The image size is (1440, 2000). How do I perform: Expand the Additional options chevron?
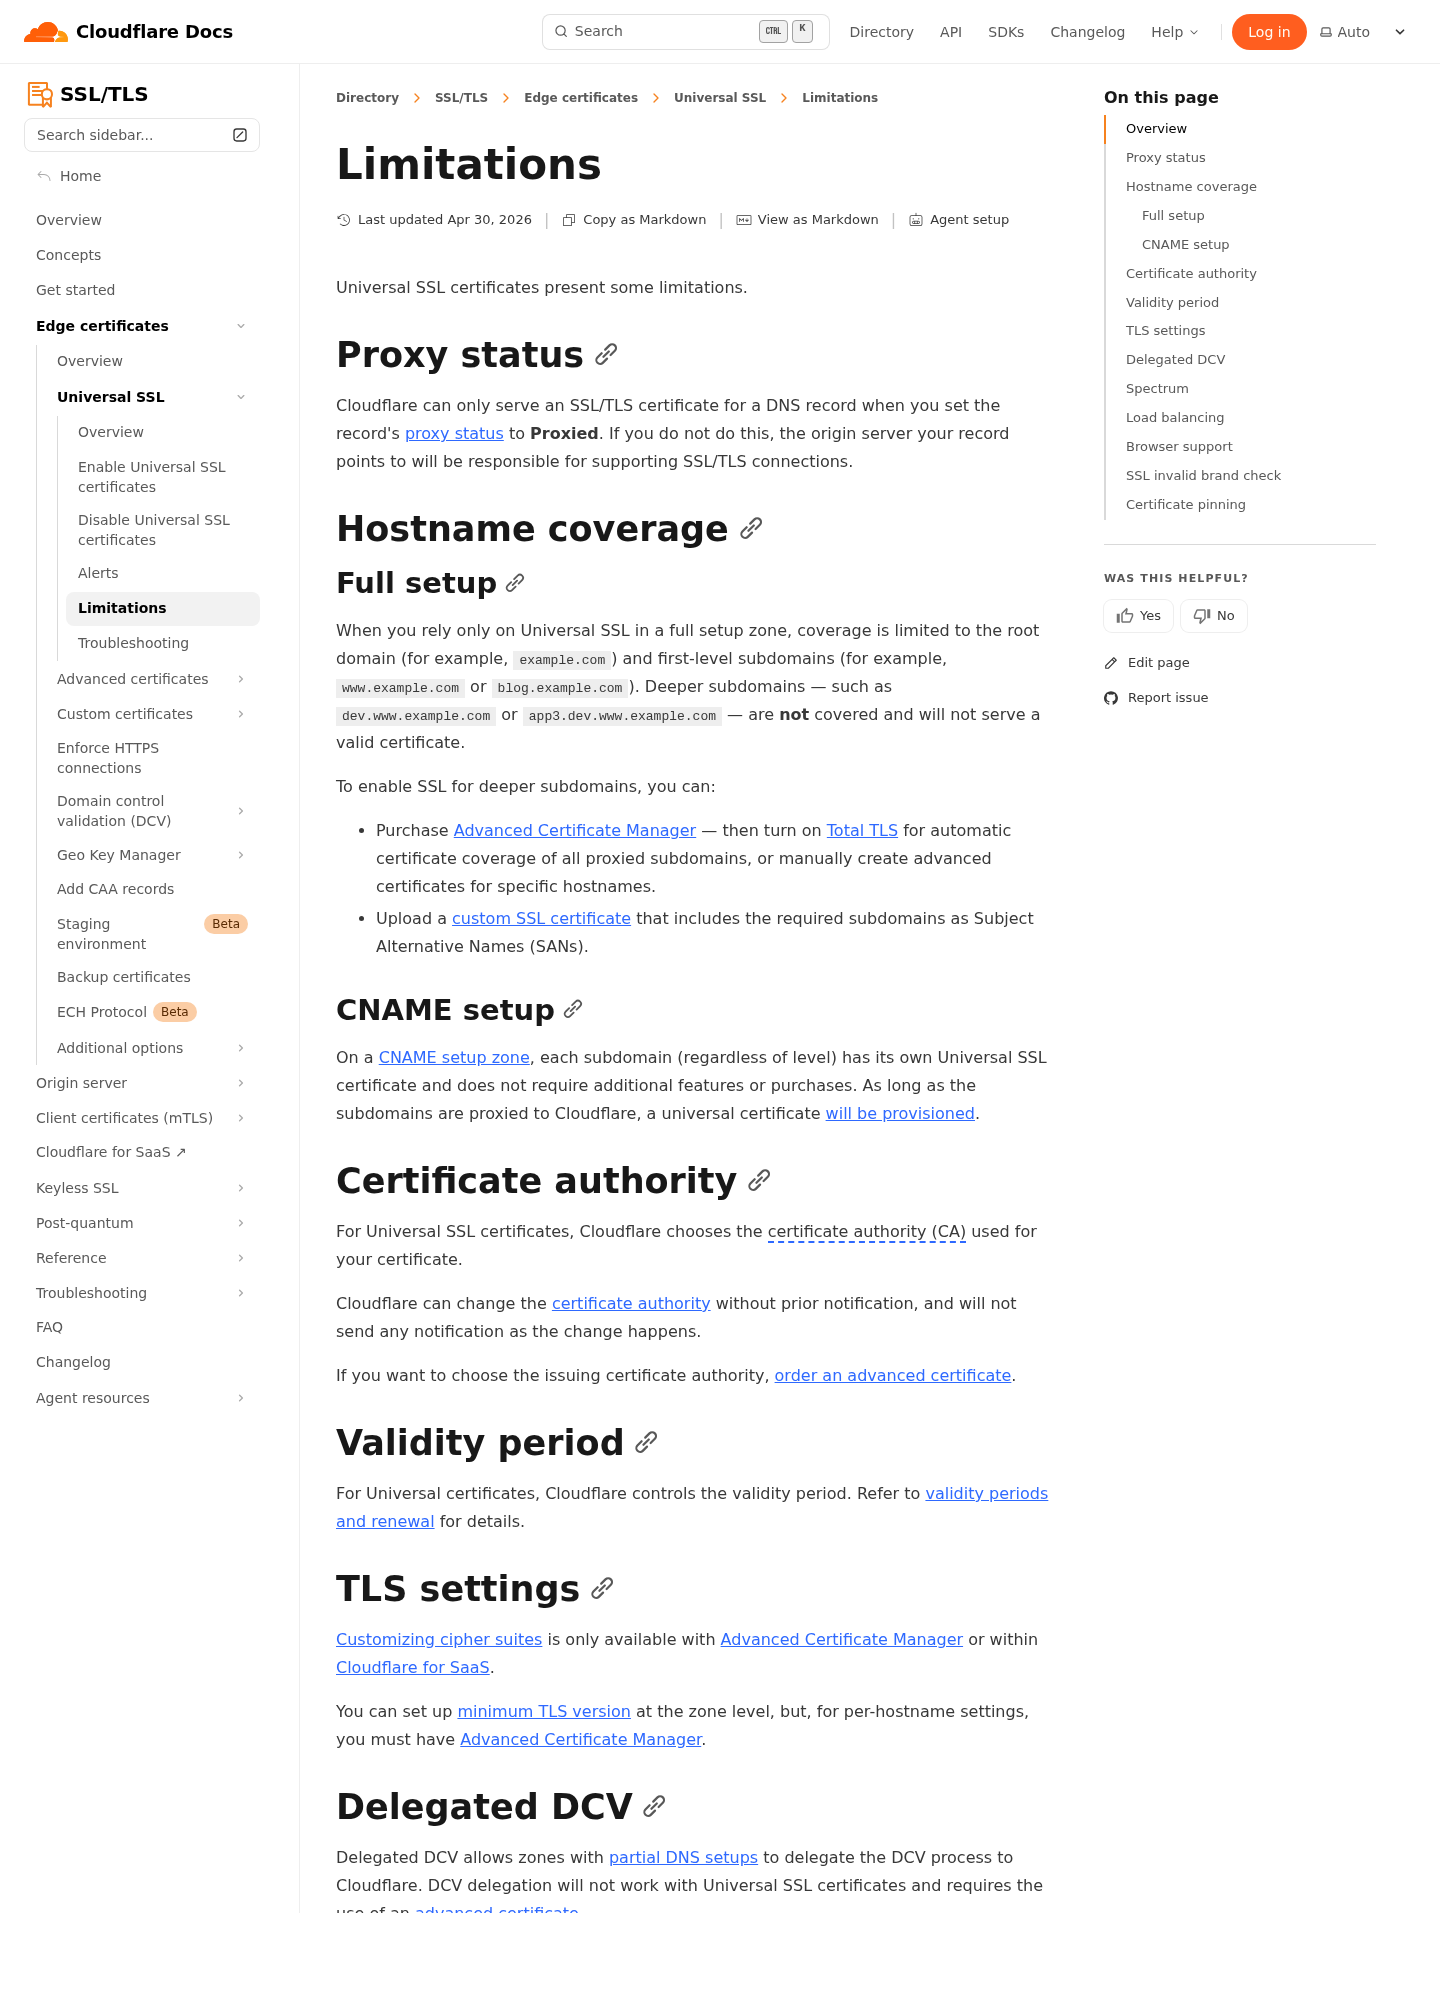tap(241, 1048)
